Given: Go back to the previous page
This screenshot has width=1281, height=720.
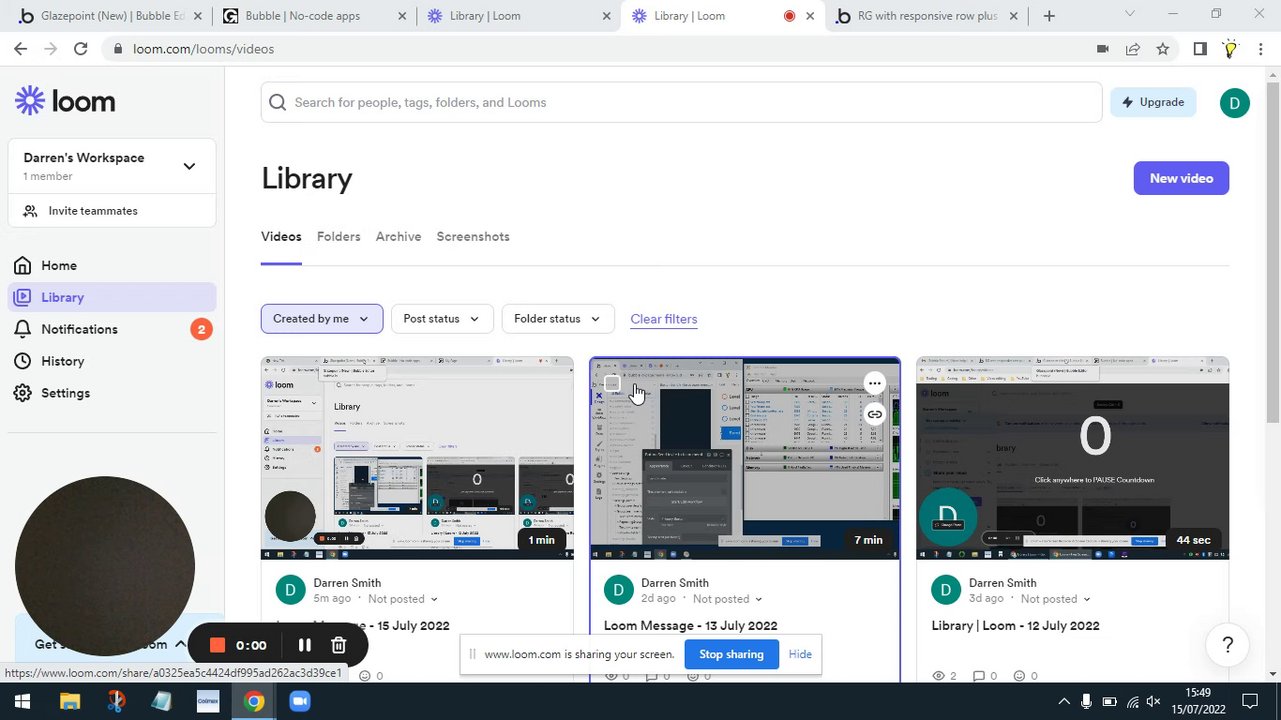Looking at the screenshot, I should (x=21, y=49).
